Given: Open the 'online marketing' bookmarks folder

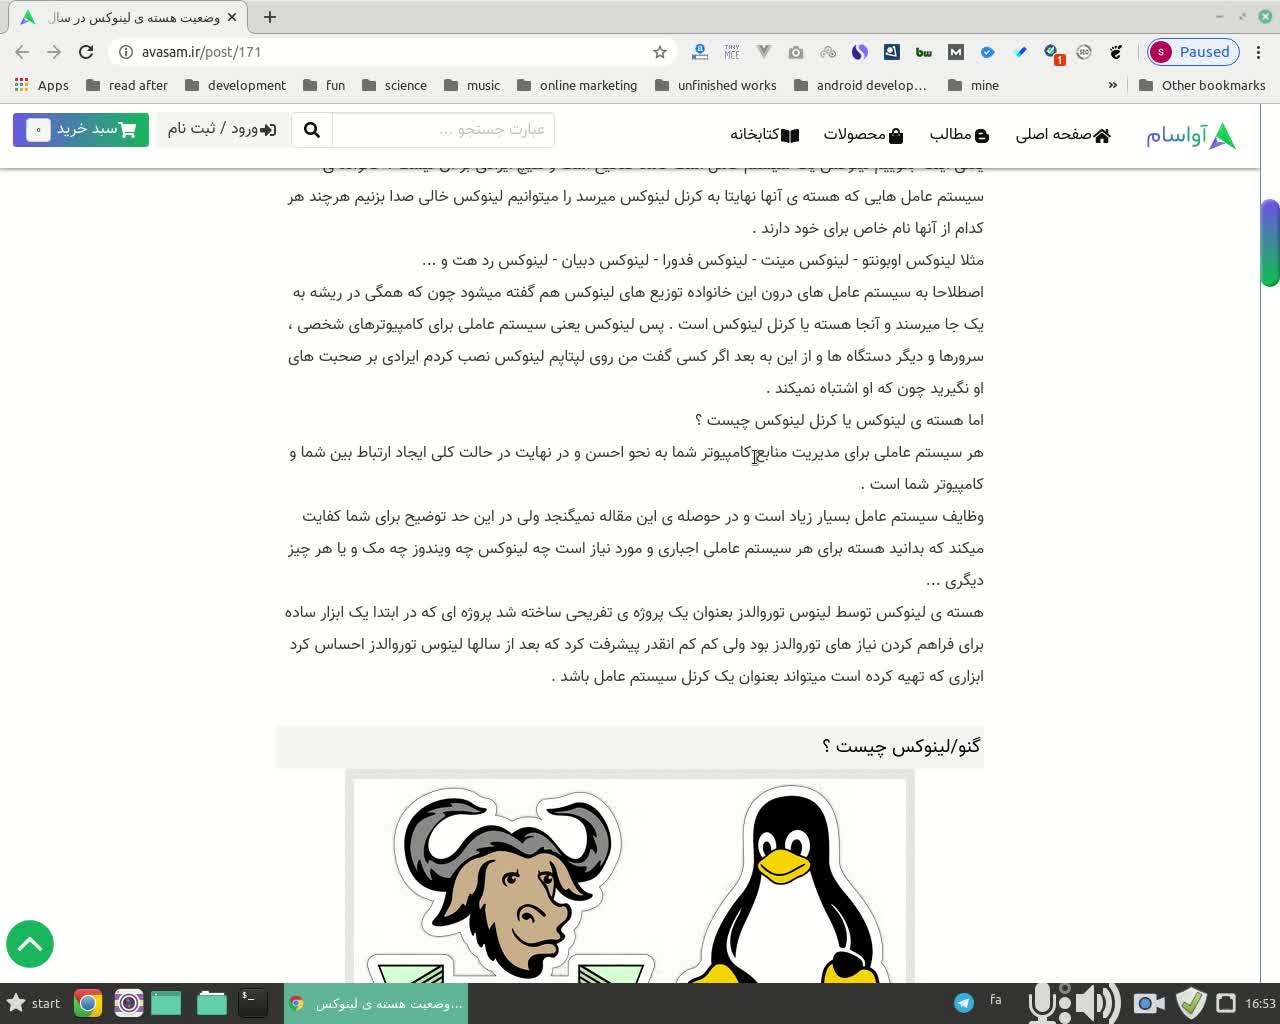Looking at the screenshot, I should pos(577,85).
